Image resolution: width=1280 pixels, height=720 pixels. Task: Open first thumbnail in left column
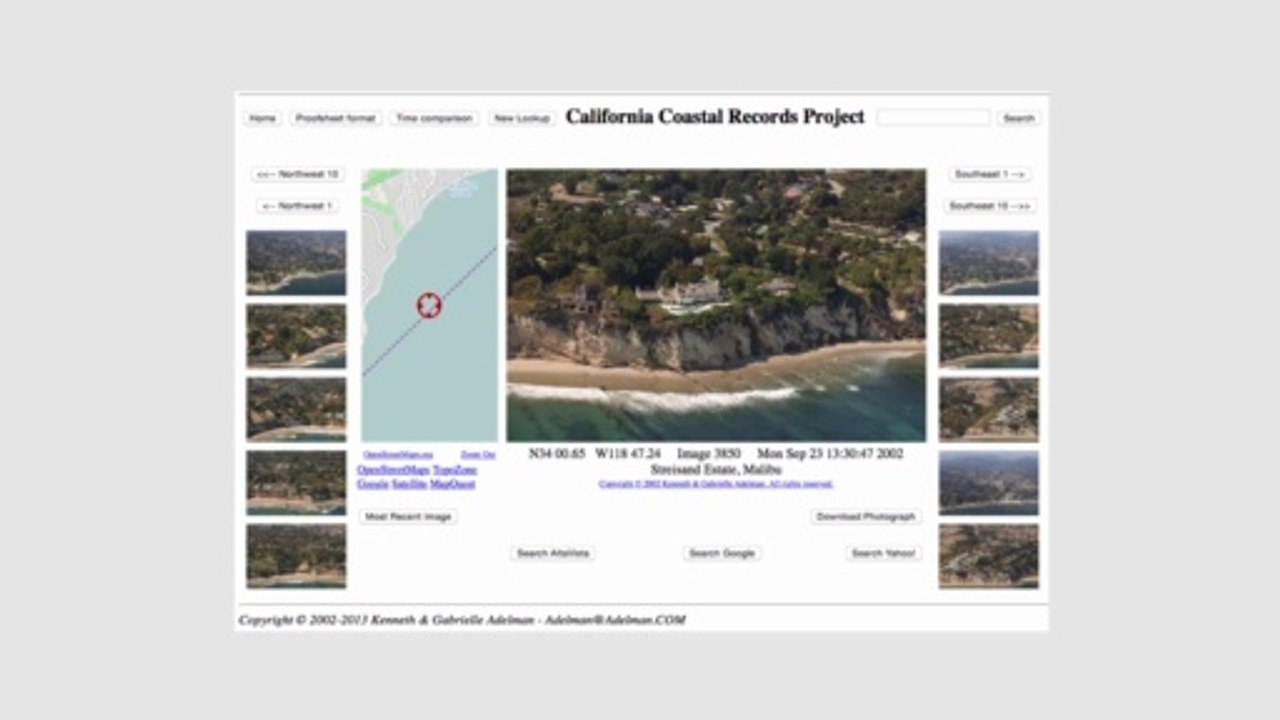coord(296,263)
